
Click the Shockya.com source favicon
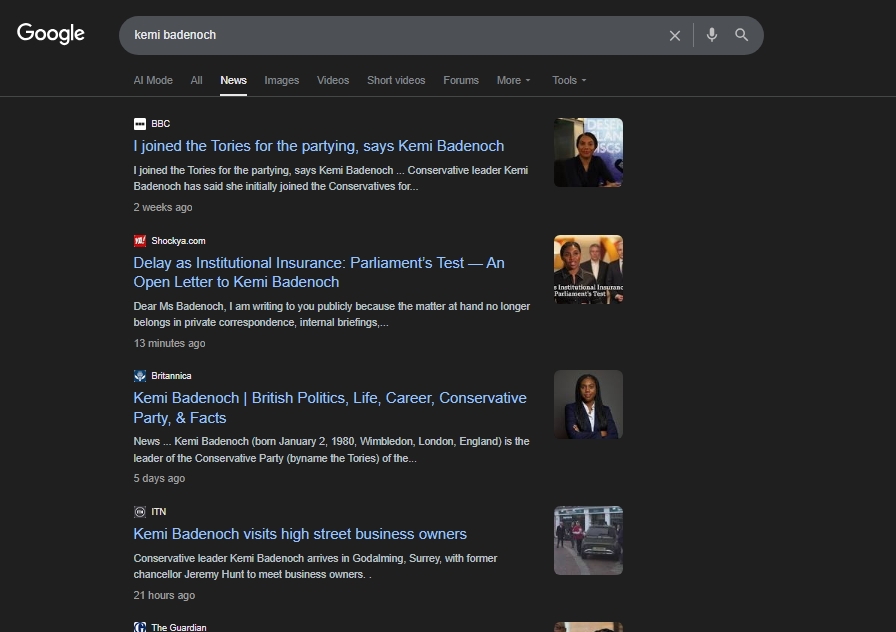pos(140,241)
